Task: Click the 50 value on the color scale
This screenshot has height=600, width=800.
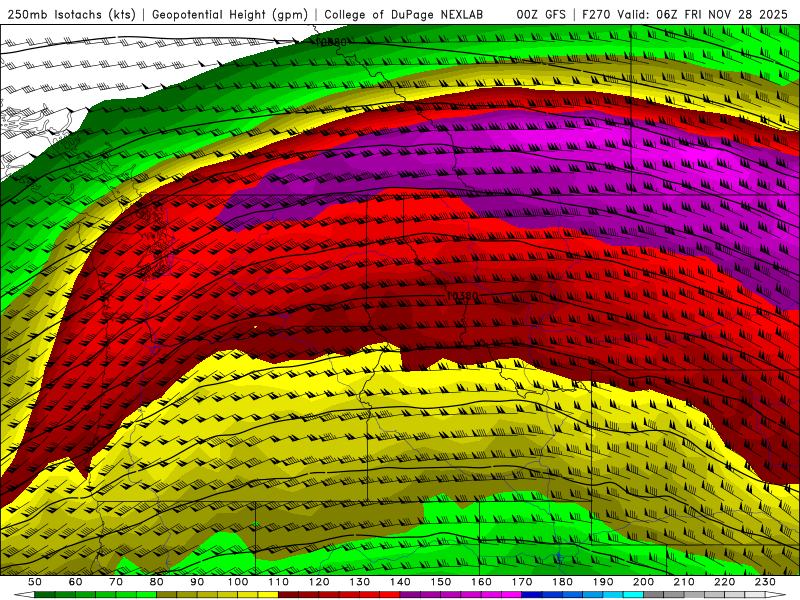Action: point(35,582)
